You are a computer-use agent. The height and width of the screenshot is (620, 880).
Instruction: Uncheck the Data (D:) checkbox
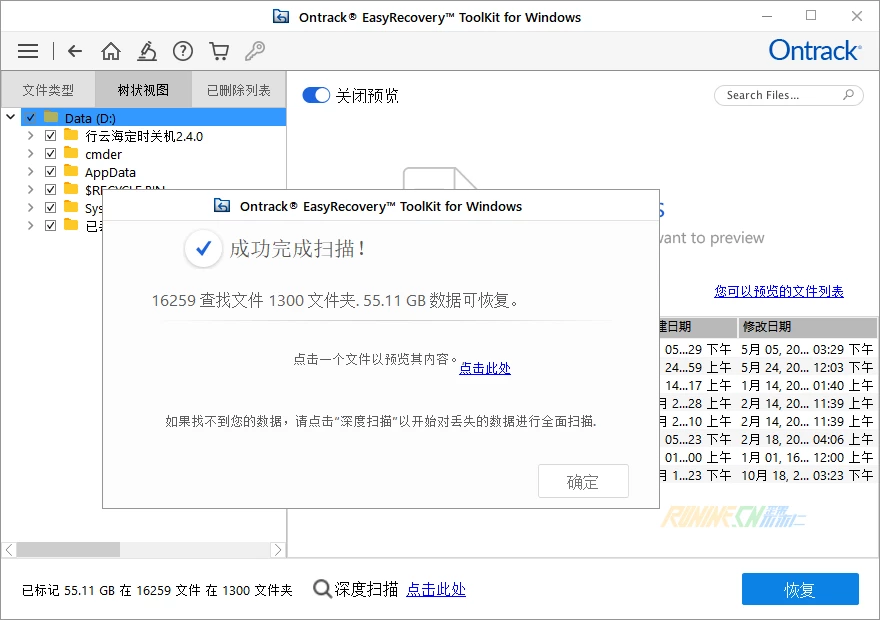31,118
